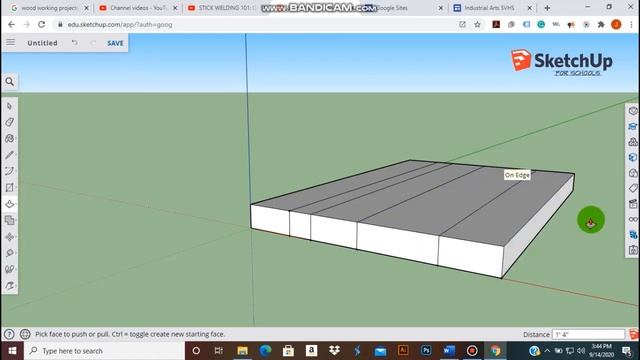Open Amazon from the taskbar
This screenshot has width=640, height=360.
pos(311,351)
